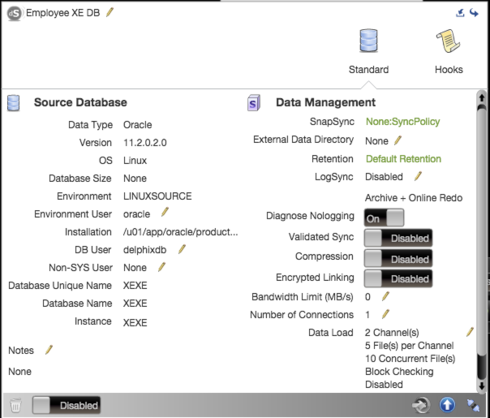Click the LINUXSOURCE environment value
The width and height of the screenshot is (490, 418).
[158, 196]
